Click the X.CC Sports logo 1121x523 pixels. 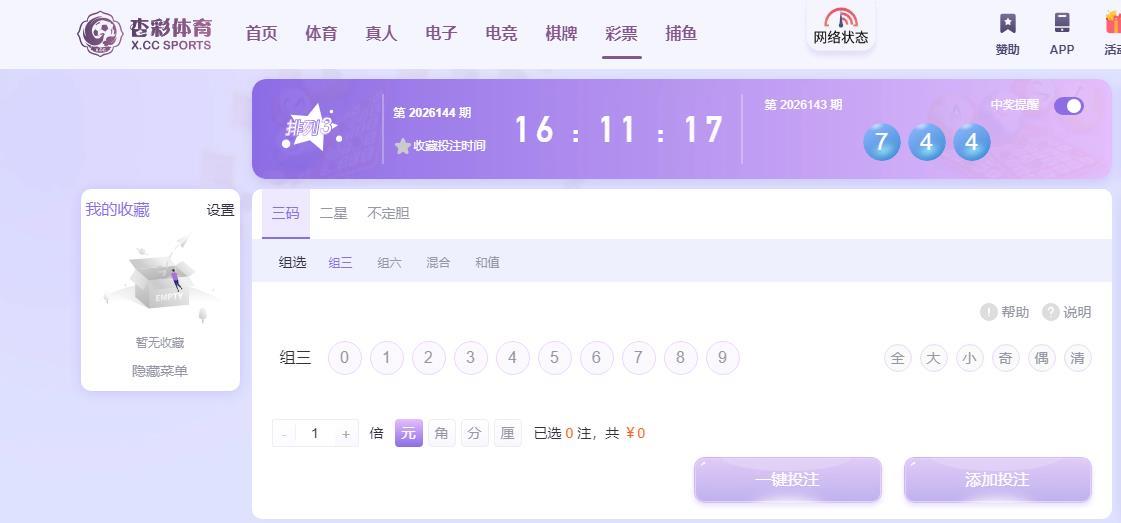coord(144,34)
